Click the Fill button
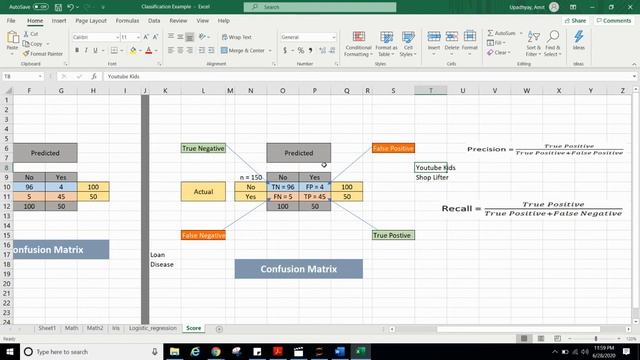This screenshot has height=360, width=640. [496, 43]
